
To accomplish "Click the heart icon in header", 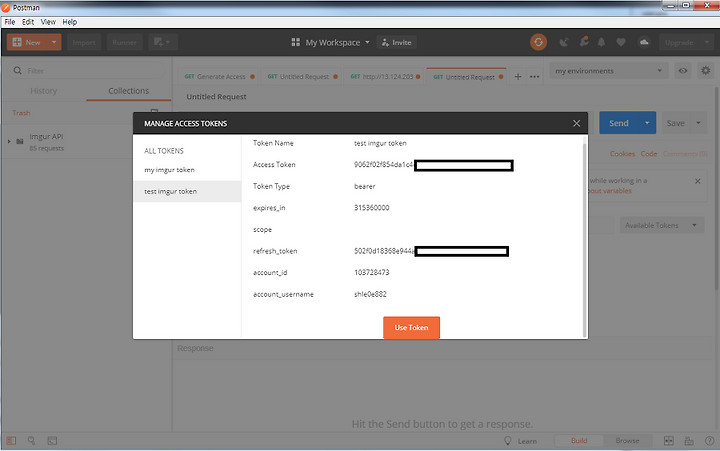I will click(621, 42).
